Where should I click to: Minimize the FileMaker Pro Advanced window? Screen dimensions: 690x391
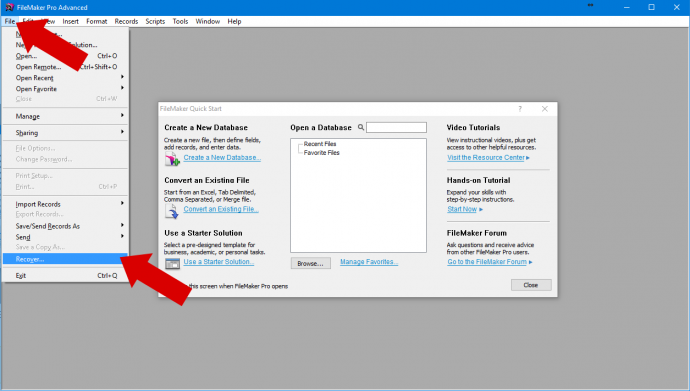627,7
